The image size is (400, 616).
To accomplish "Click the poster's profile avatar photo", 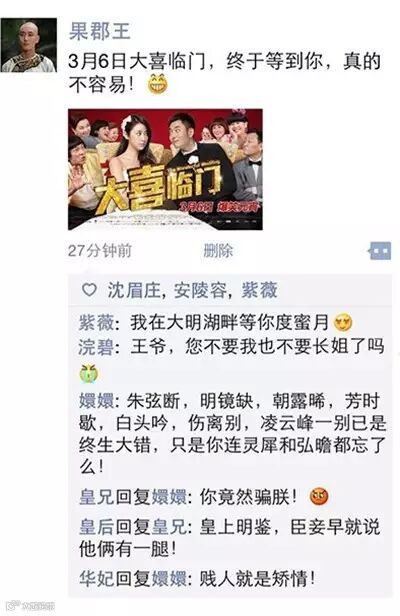I will 29,46.
